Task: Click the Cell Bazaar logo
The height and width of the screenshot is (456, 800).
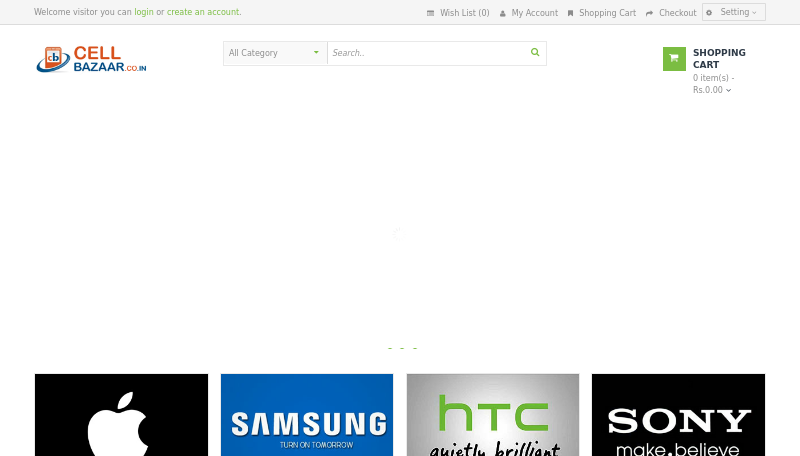Action: coord(91,59)
